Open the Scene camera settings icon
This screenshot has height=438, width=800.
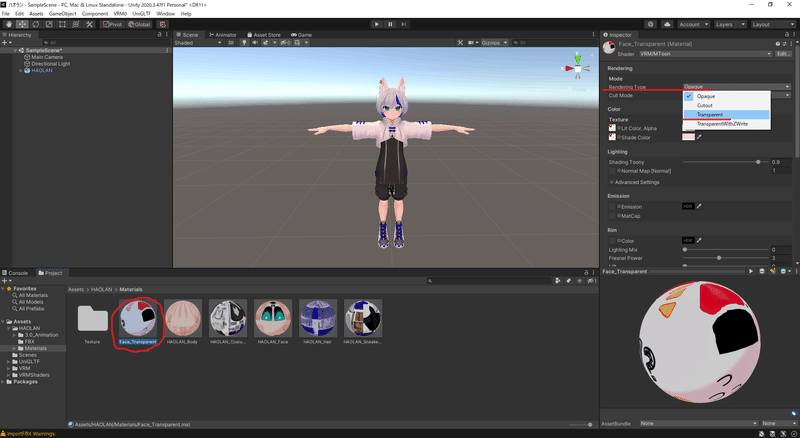pos(472,42)
